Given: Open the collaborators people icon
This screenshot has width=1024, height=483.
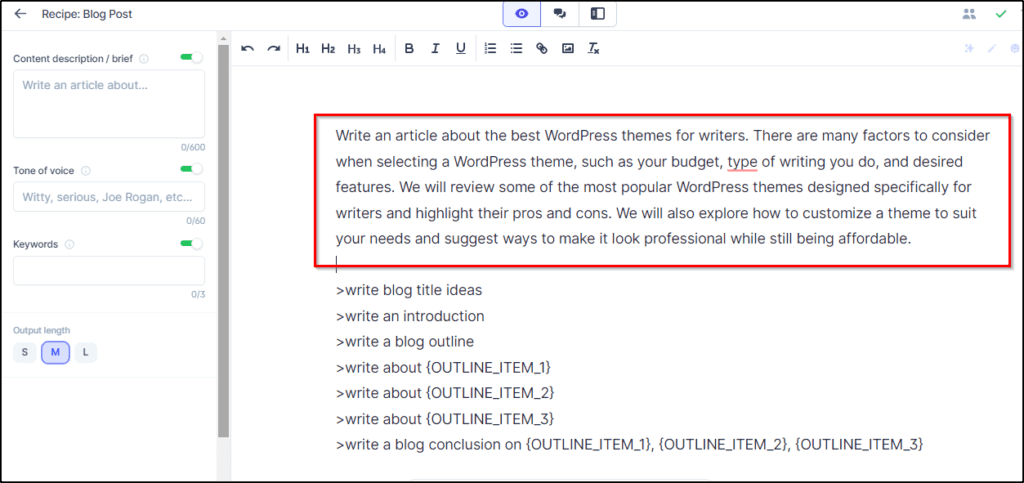Looking at the screenshot, I should (x=969, y=14).
